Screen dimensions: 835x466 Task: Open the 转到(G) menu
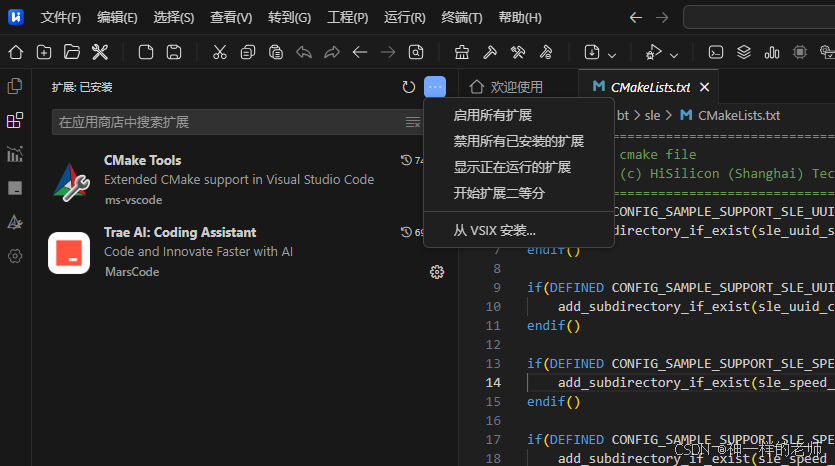pyautogui.click(x=289, y=18)
